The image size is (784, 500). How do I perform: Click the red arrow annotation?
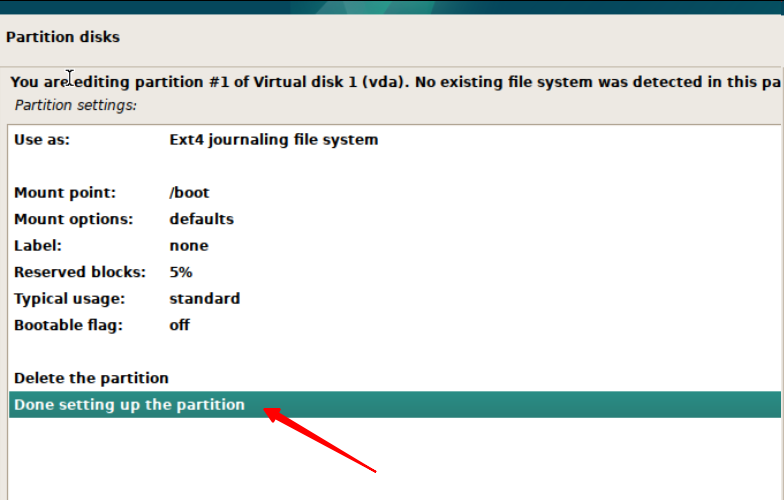click(320, 438)
